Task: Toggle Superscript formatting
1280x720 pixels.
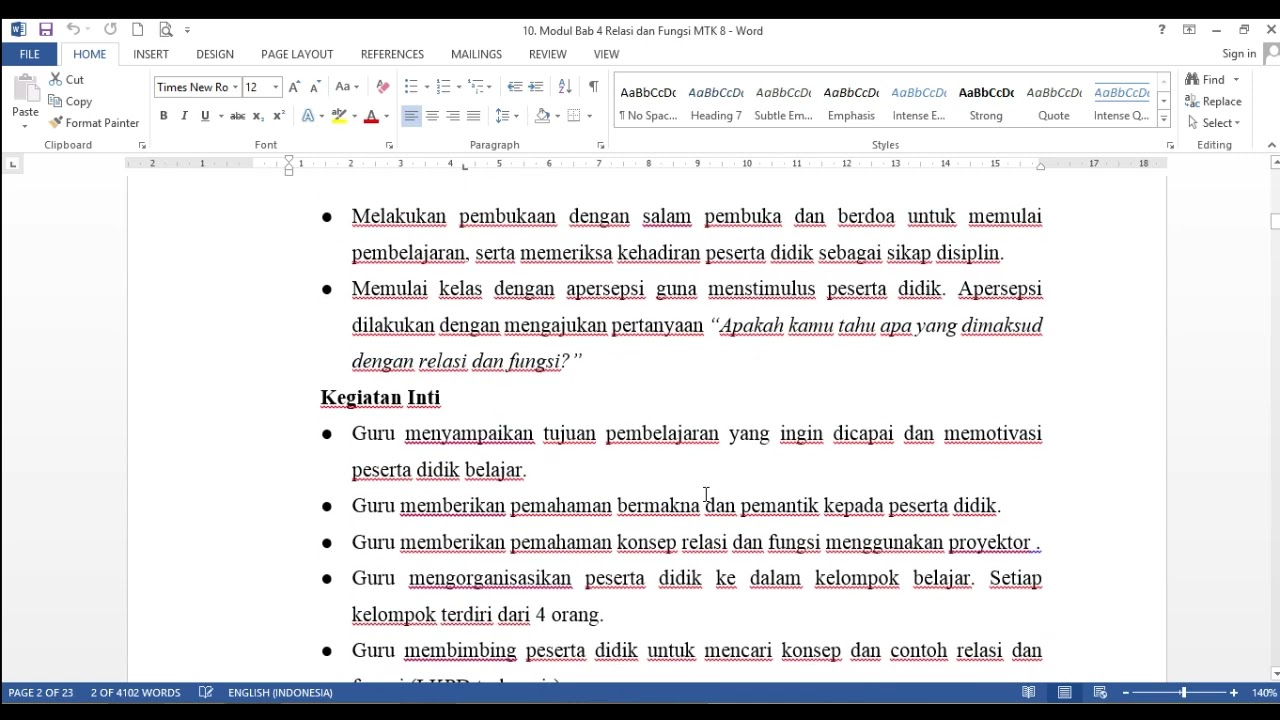Action: click(x=279, y=116)
